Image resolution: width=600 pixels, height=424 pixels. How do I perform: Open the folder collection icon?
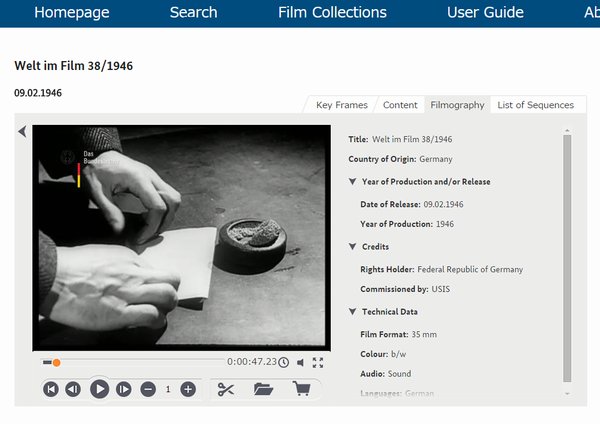pyautogui.click(x=263, y=390)
